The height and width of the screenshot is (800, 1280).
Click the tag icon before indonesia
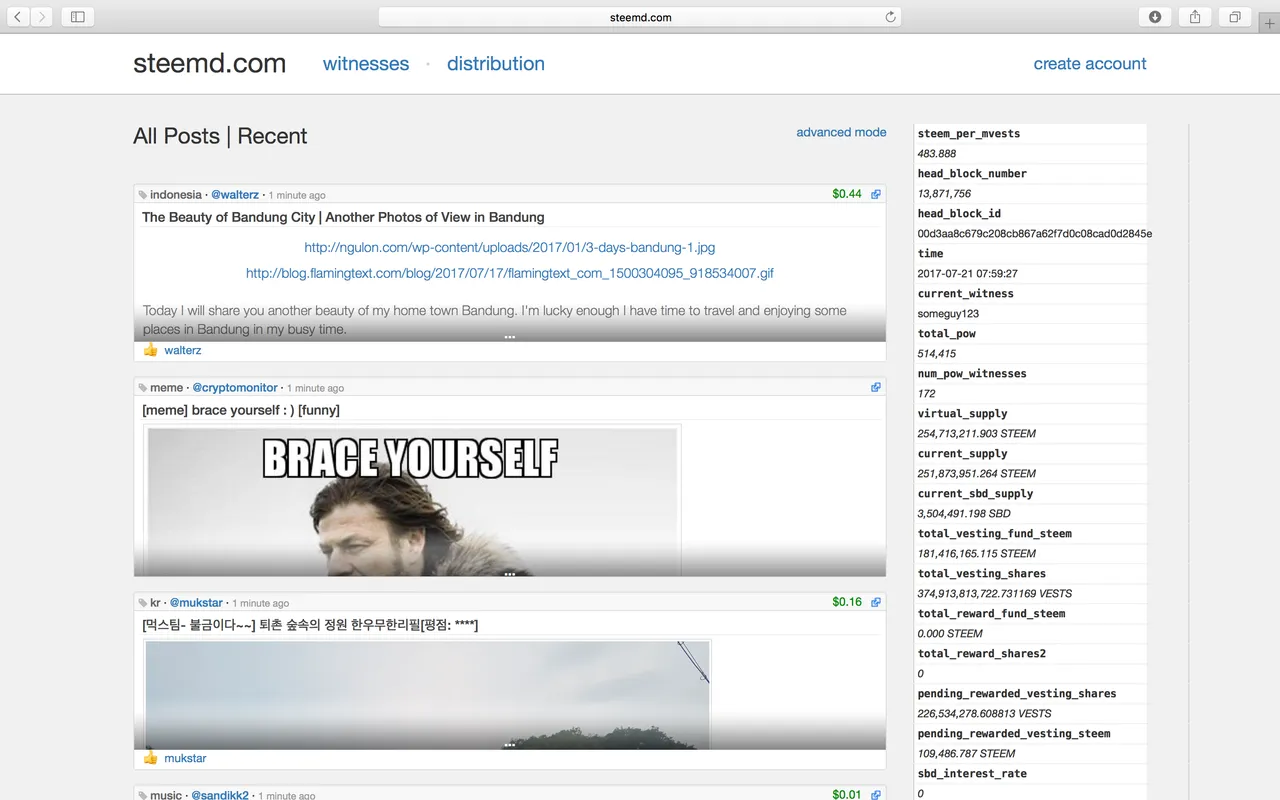click(143, 195)
